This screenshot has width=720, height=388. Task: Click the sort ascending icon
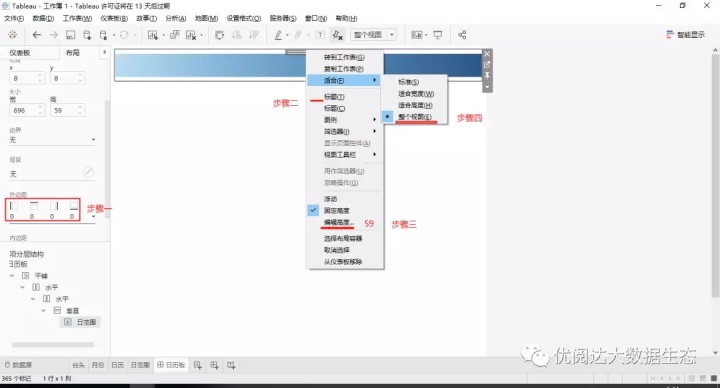[237, 35]
